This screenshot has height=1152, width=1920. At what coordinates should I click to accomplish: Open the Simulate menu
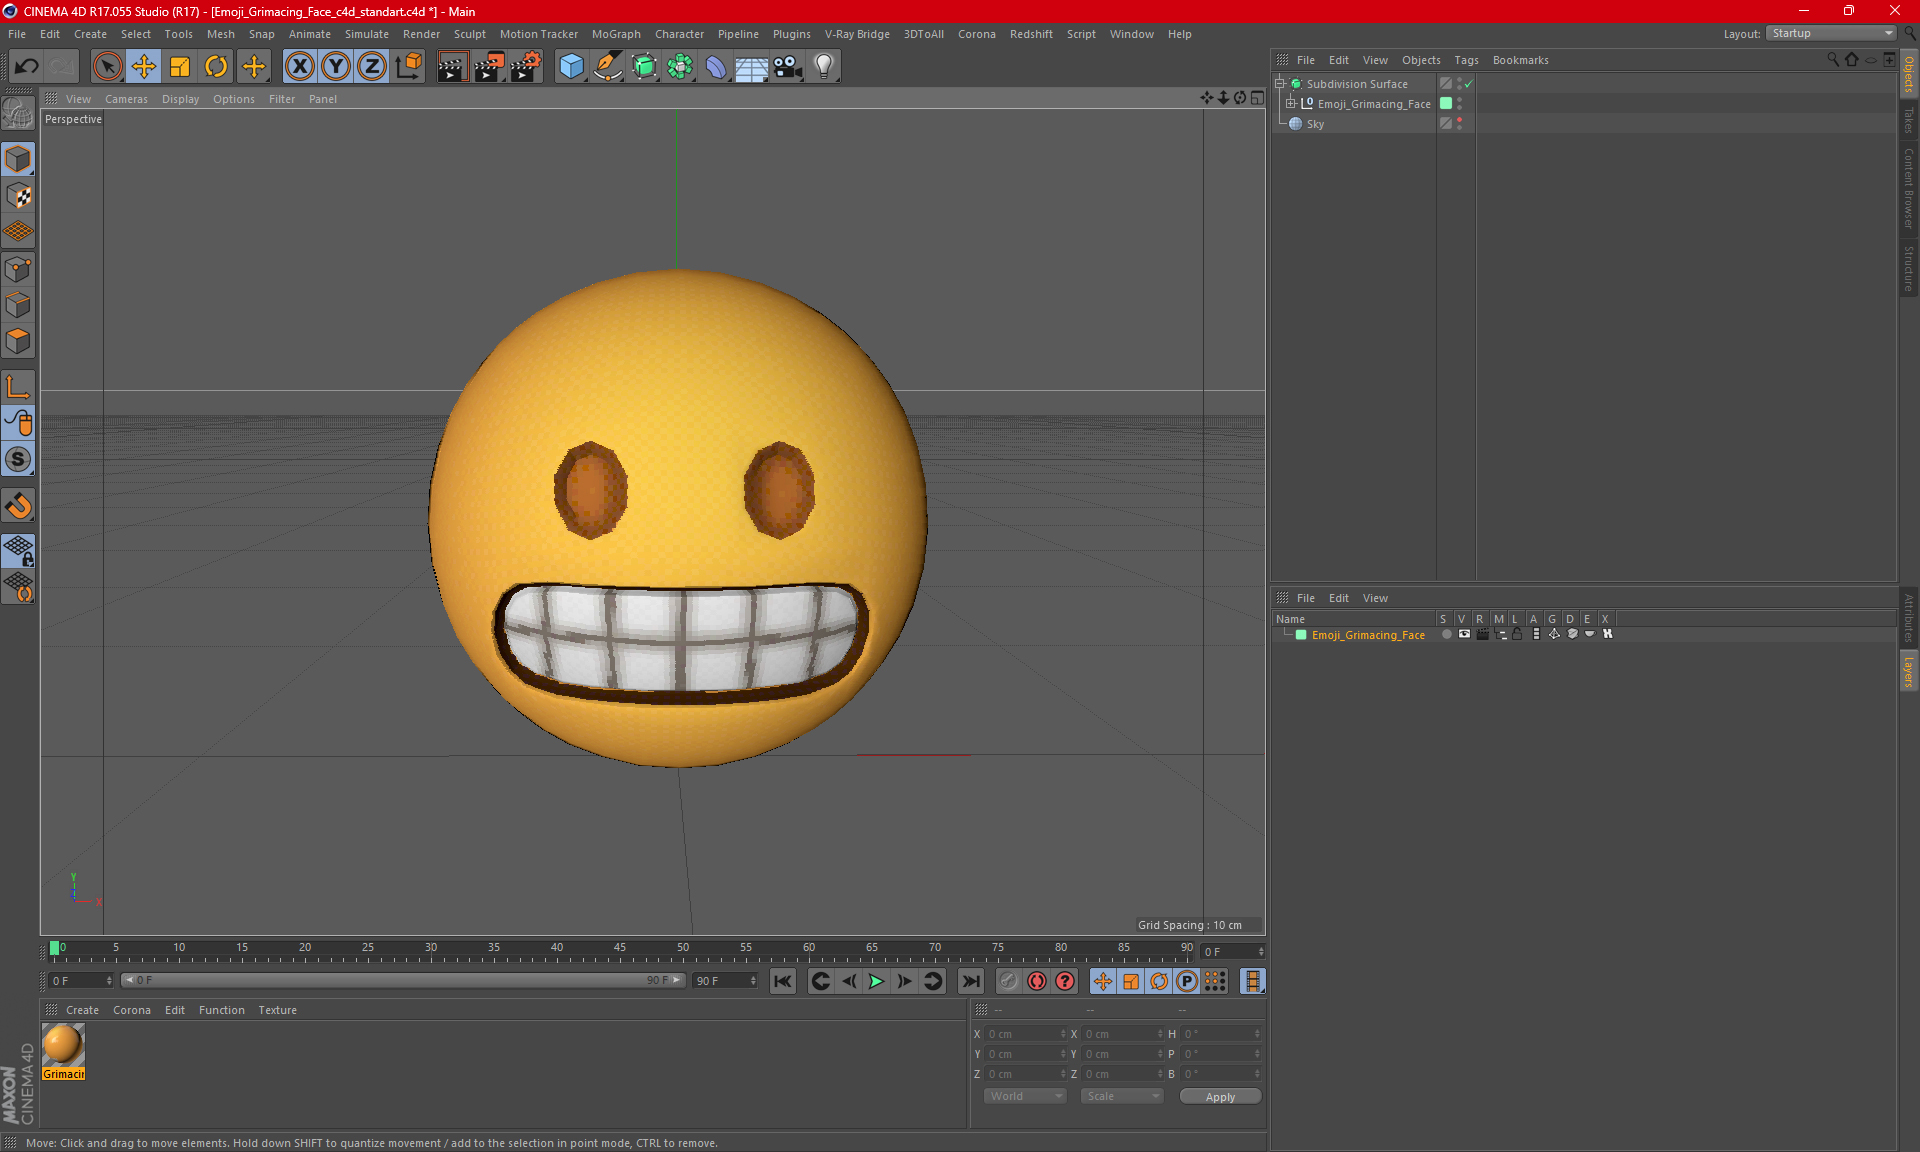[367, 34]
